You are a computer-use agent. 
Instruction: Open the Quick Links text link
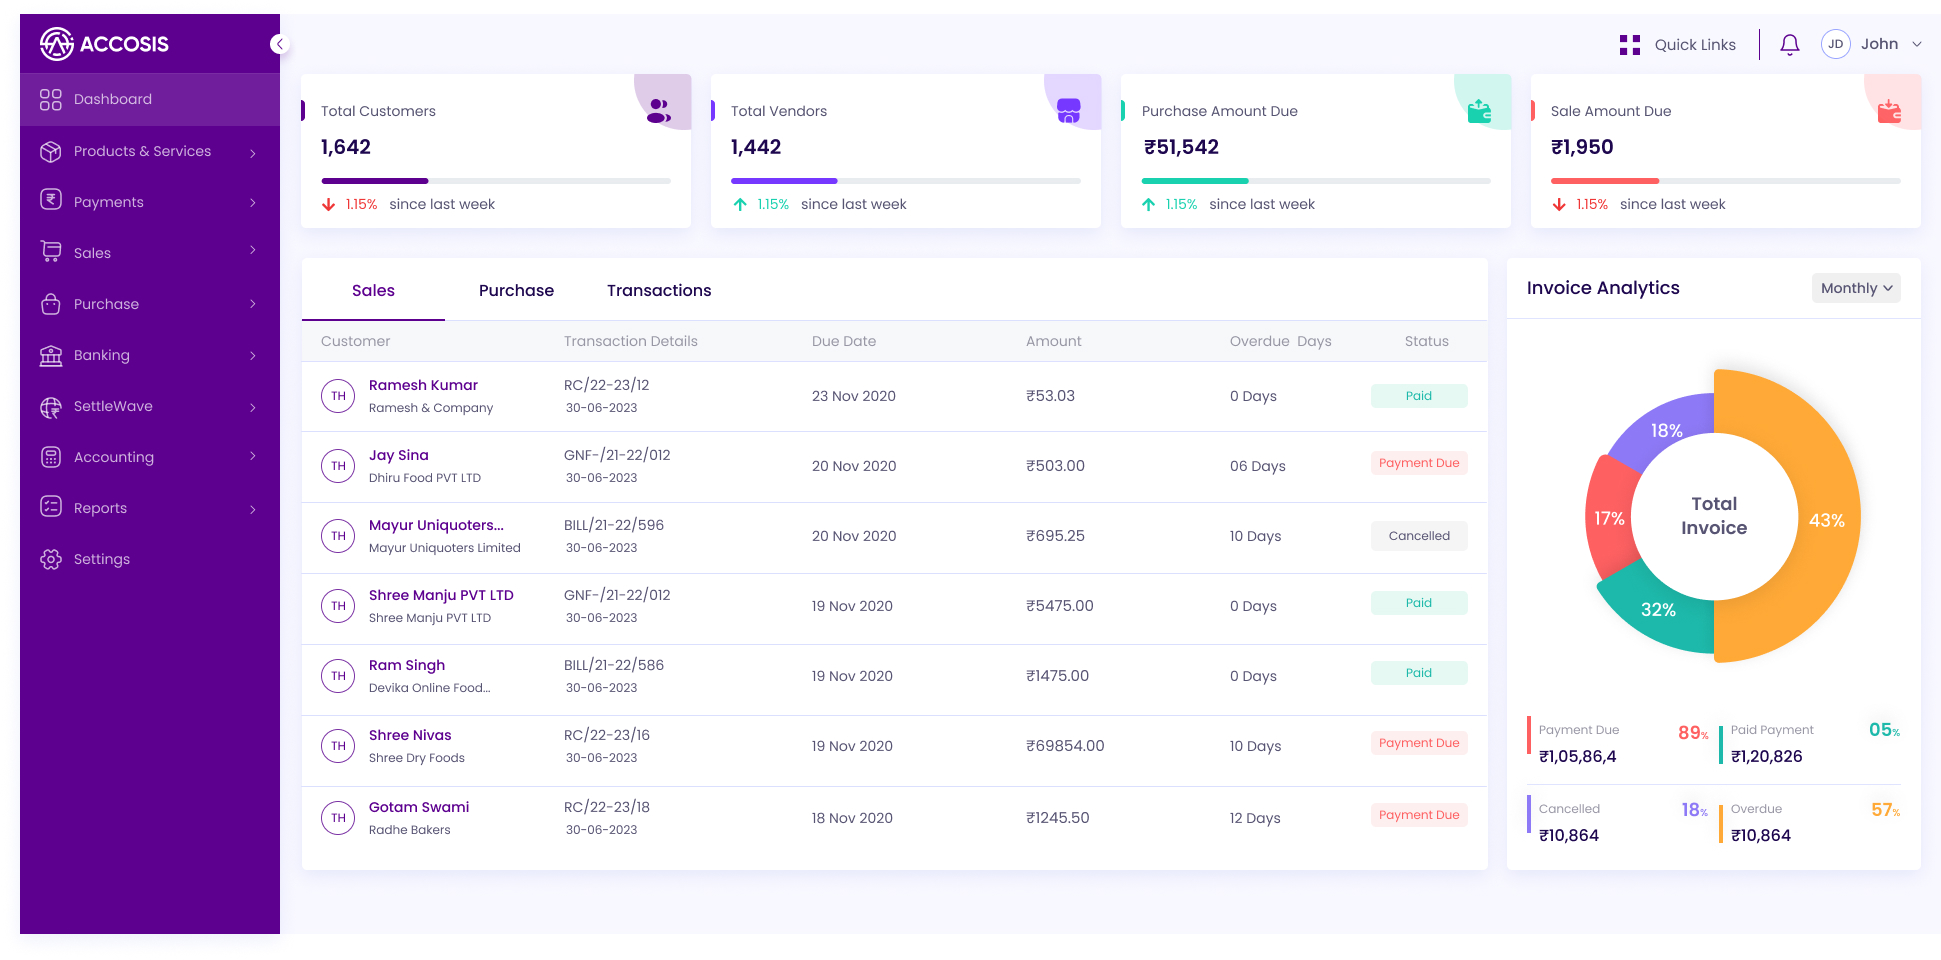pyautogui.click(x=1695, y=45)
